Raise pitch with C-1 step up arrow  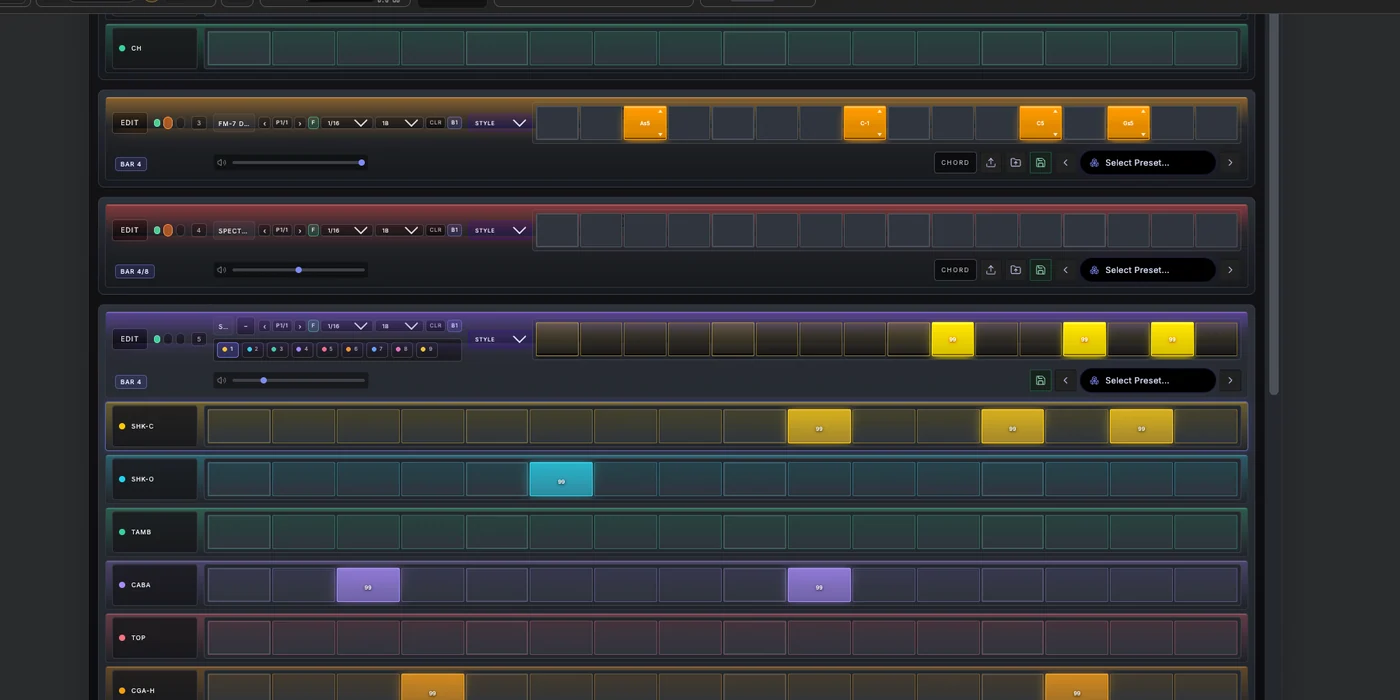pyautogui.click(x=880, y=111)
